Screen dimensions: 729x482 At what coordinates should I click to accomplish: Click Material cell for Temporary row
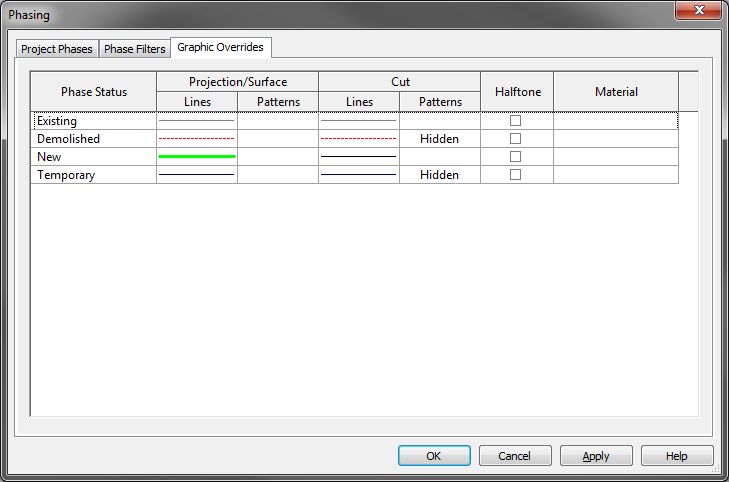click(616, 175)
